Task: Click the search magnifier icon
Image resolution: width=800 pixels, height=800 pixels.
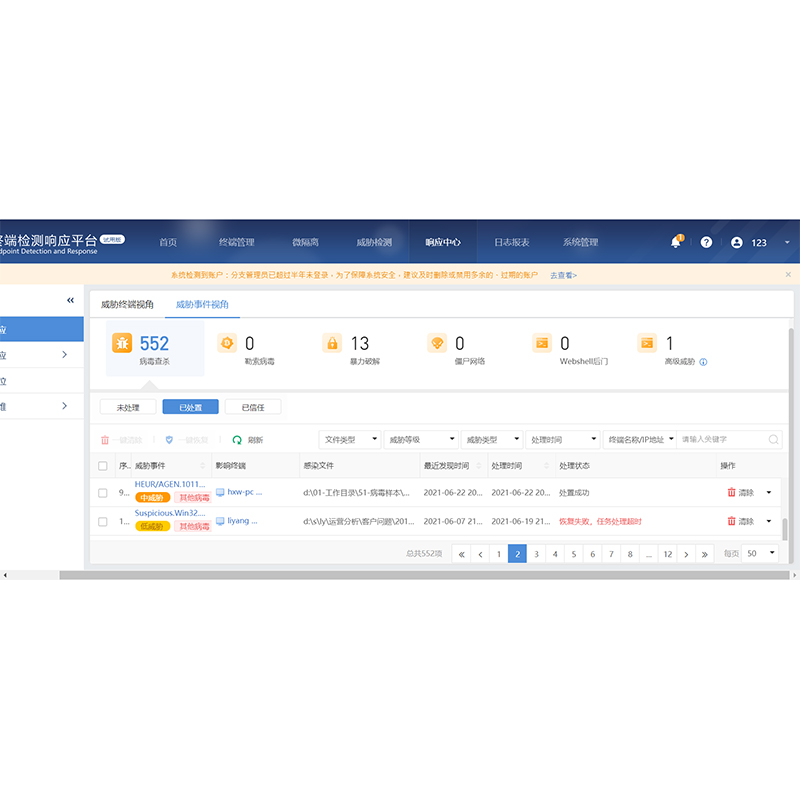Action: click(773, 439)
